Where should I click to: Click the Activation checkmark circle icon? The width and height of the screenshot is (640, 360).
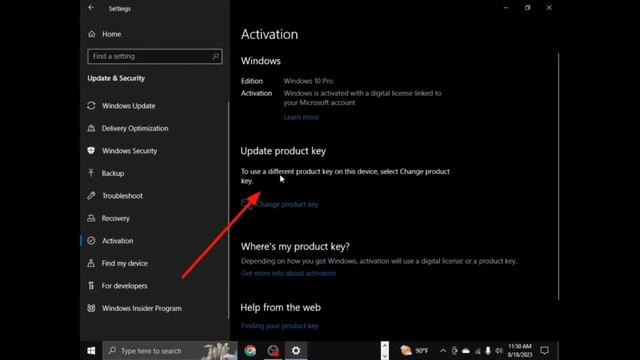(91, 241)
